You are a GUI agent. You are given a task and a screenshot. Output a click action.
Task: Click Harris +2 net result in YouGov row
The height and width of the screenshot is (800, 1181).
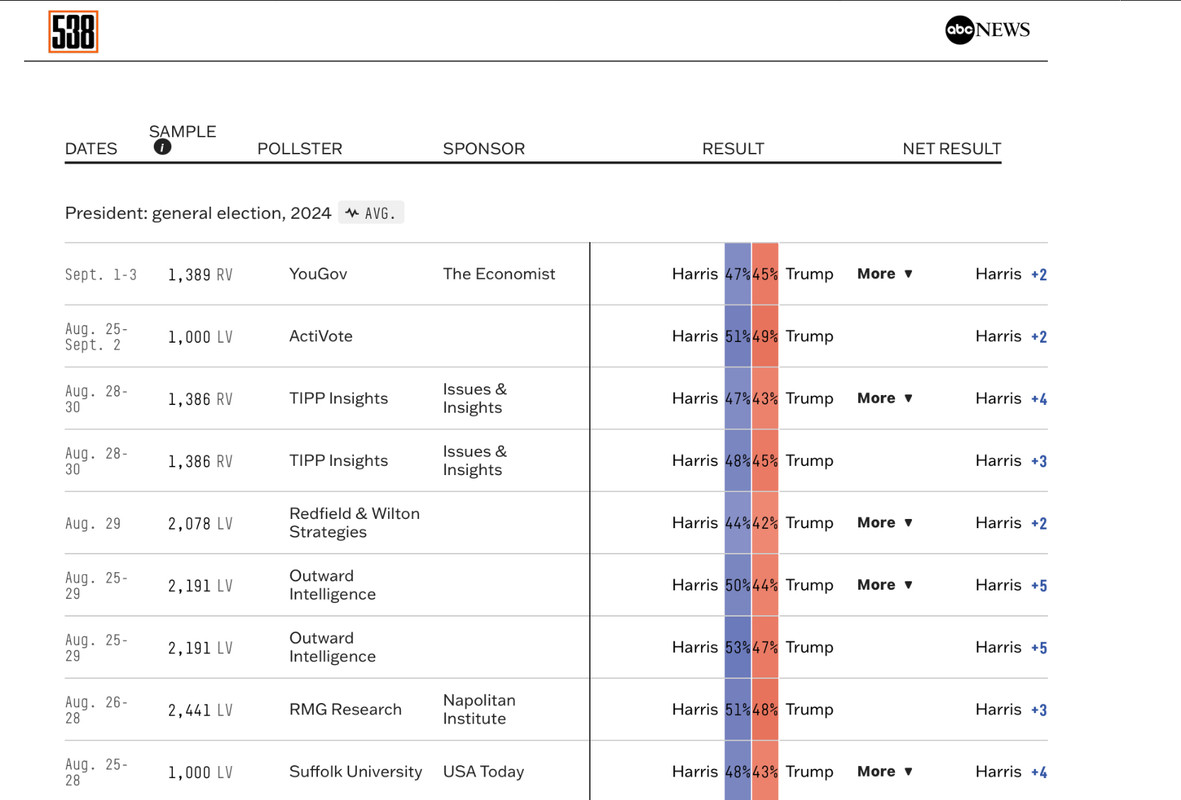click(1011, 274)
